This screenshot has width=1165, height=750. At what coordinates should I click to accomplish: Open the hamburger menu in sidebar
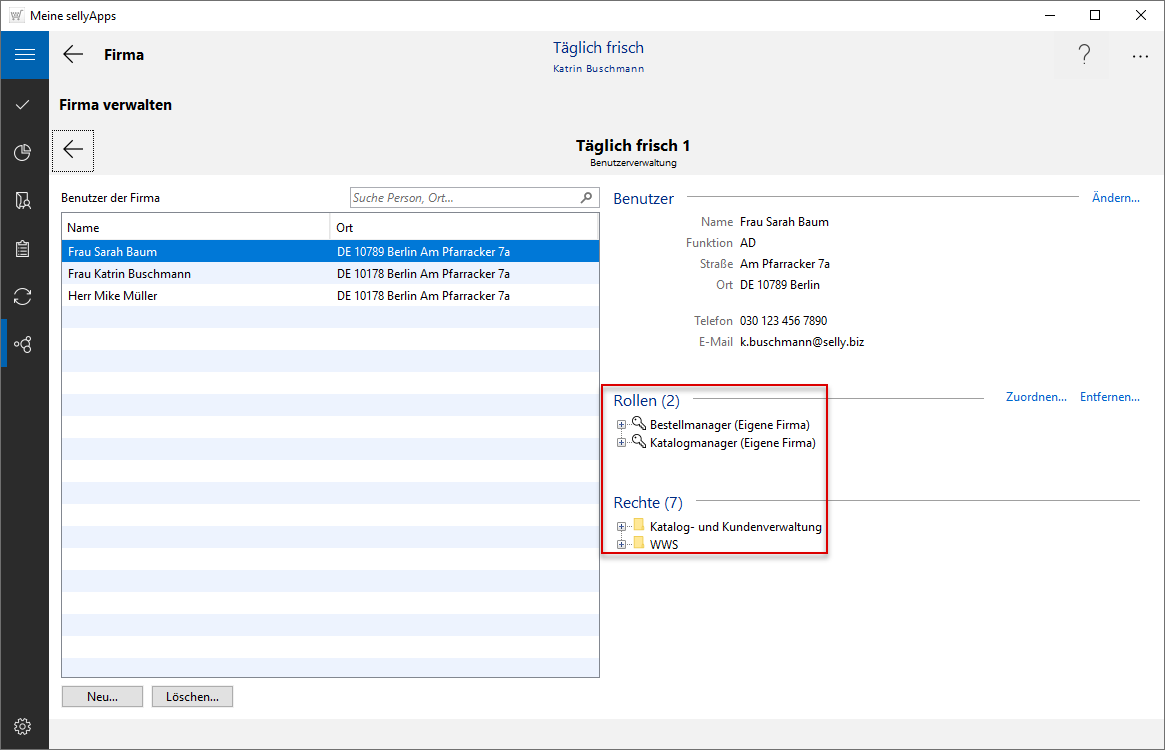(24, 55)
